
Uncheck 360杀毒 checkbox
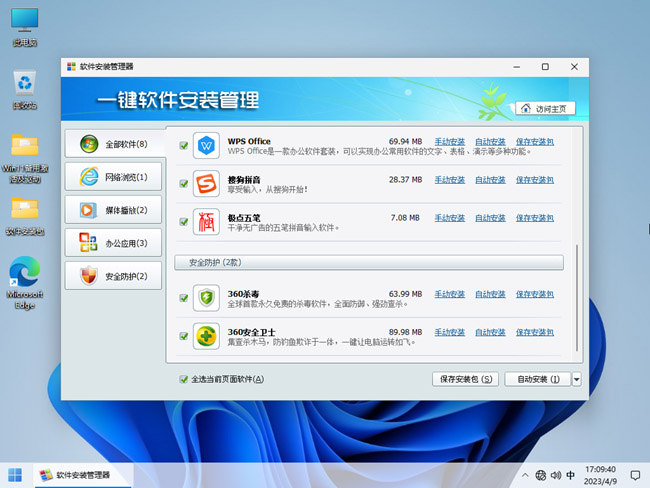click(184, 298)
